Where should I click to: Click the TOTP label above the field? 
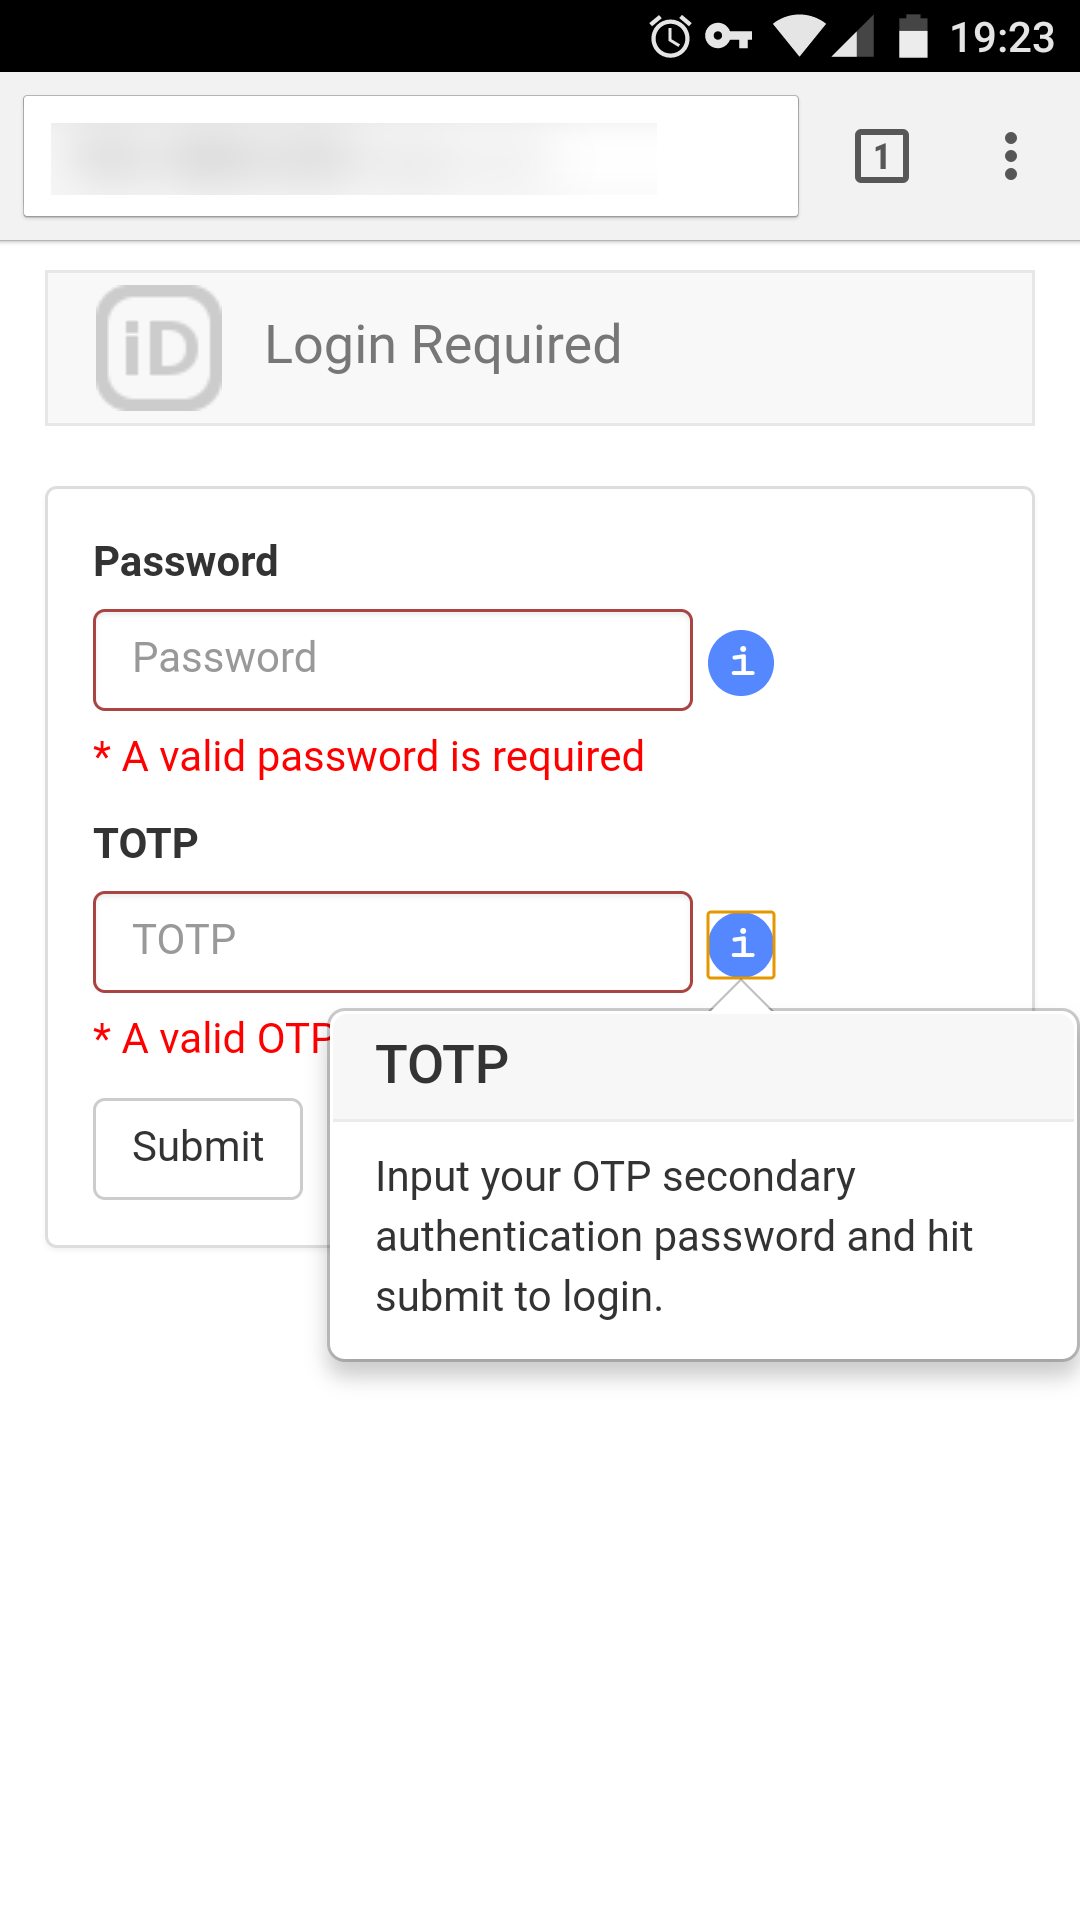[x=146, y=844]
